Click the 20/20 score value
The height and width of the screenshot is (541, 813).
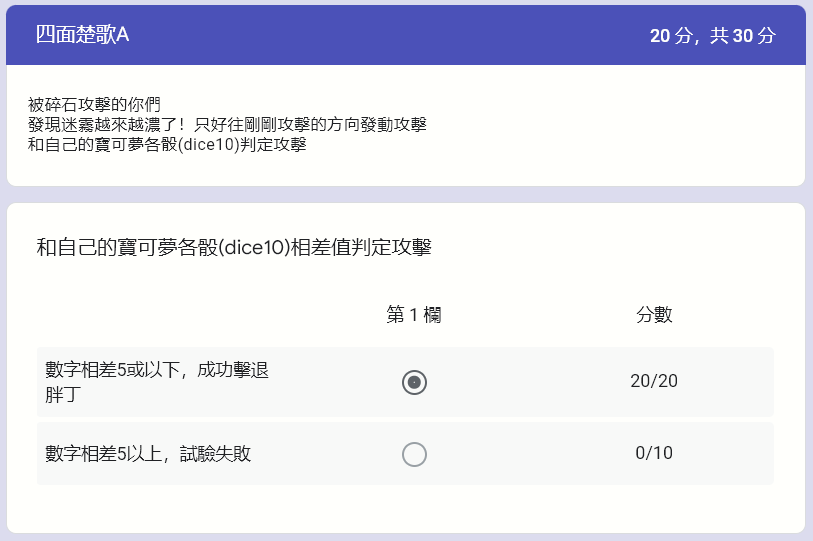tap(654, 381)
